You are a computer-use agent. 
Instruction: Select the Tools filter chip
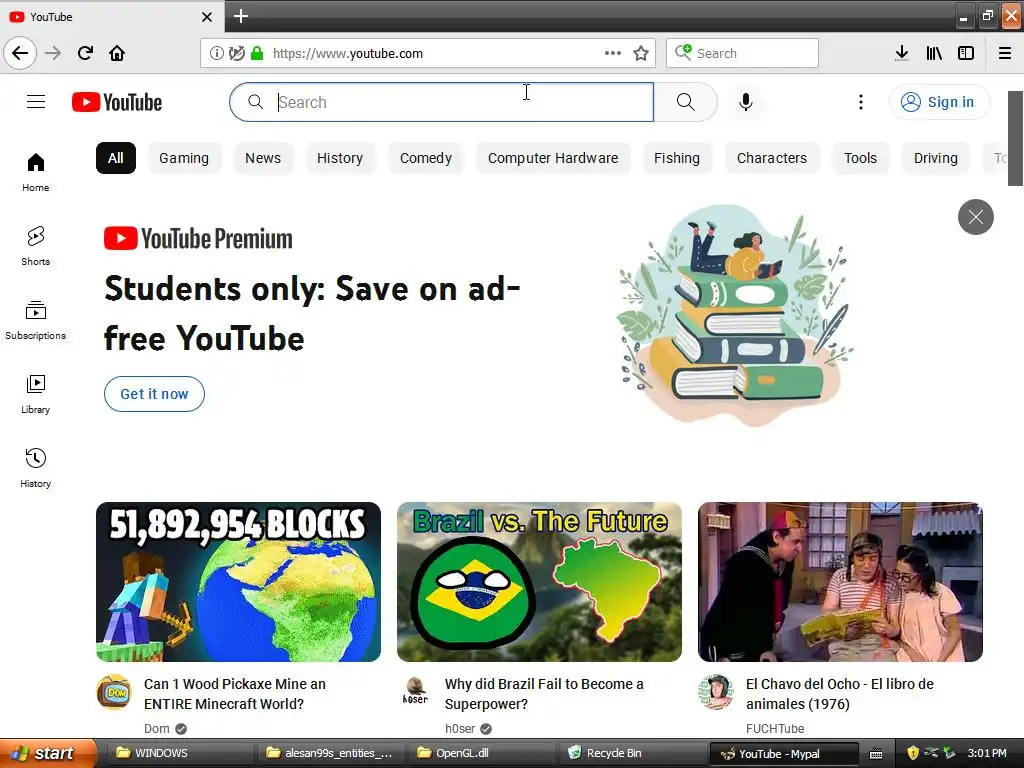point(860,158)
